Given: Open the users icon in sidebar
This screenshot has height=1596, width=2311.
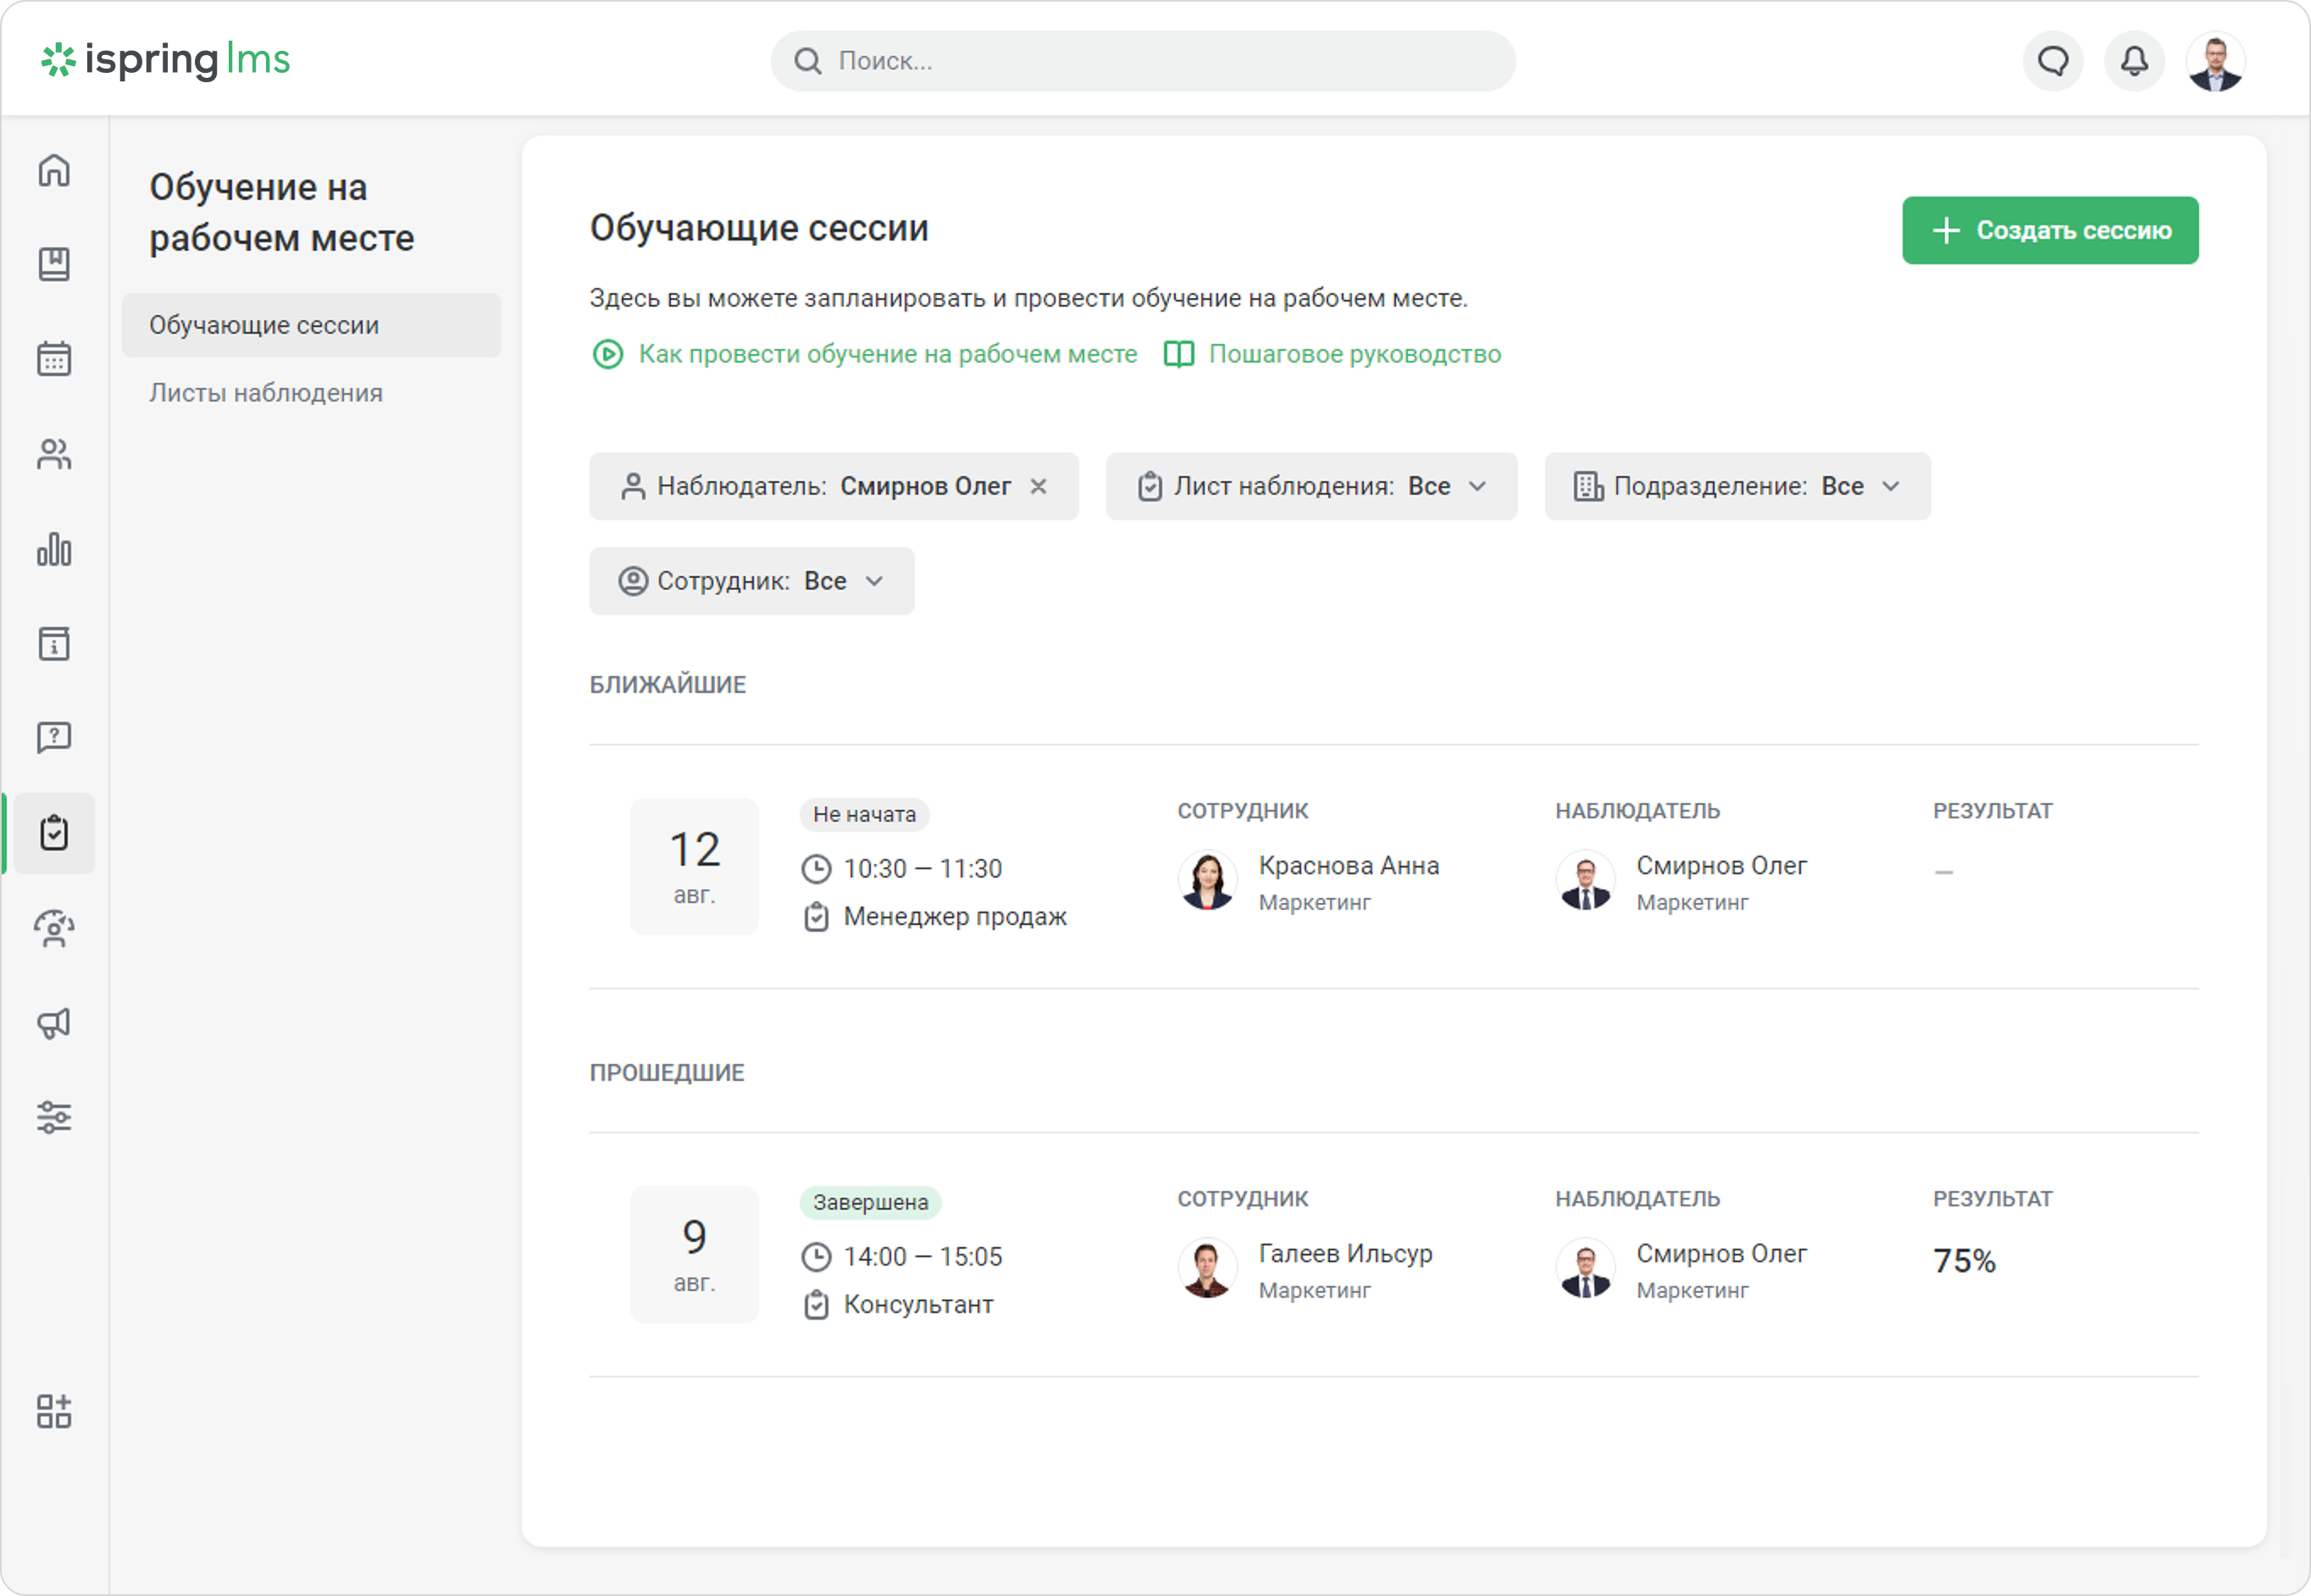Looking at the screenshot, I should coord(54,454).
